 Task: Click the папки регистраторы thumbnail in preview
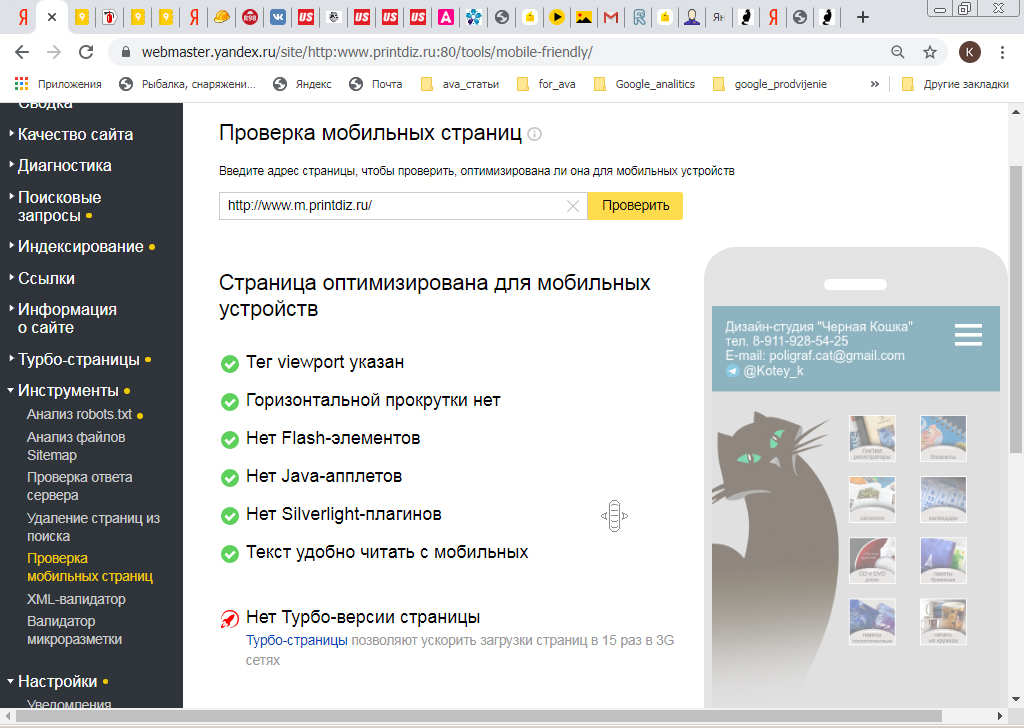click(872, 438)
